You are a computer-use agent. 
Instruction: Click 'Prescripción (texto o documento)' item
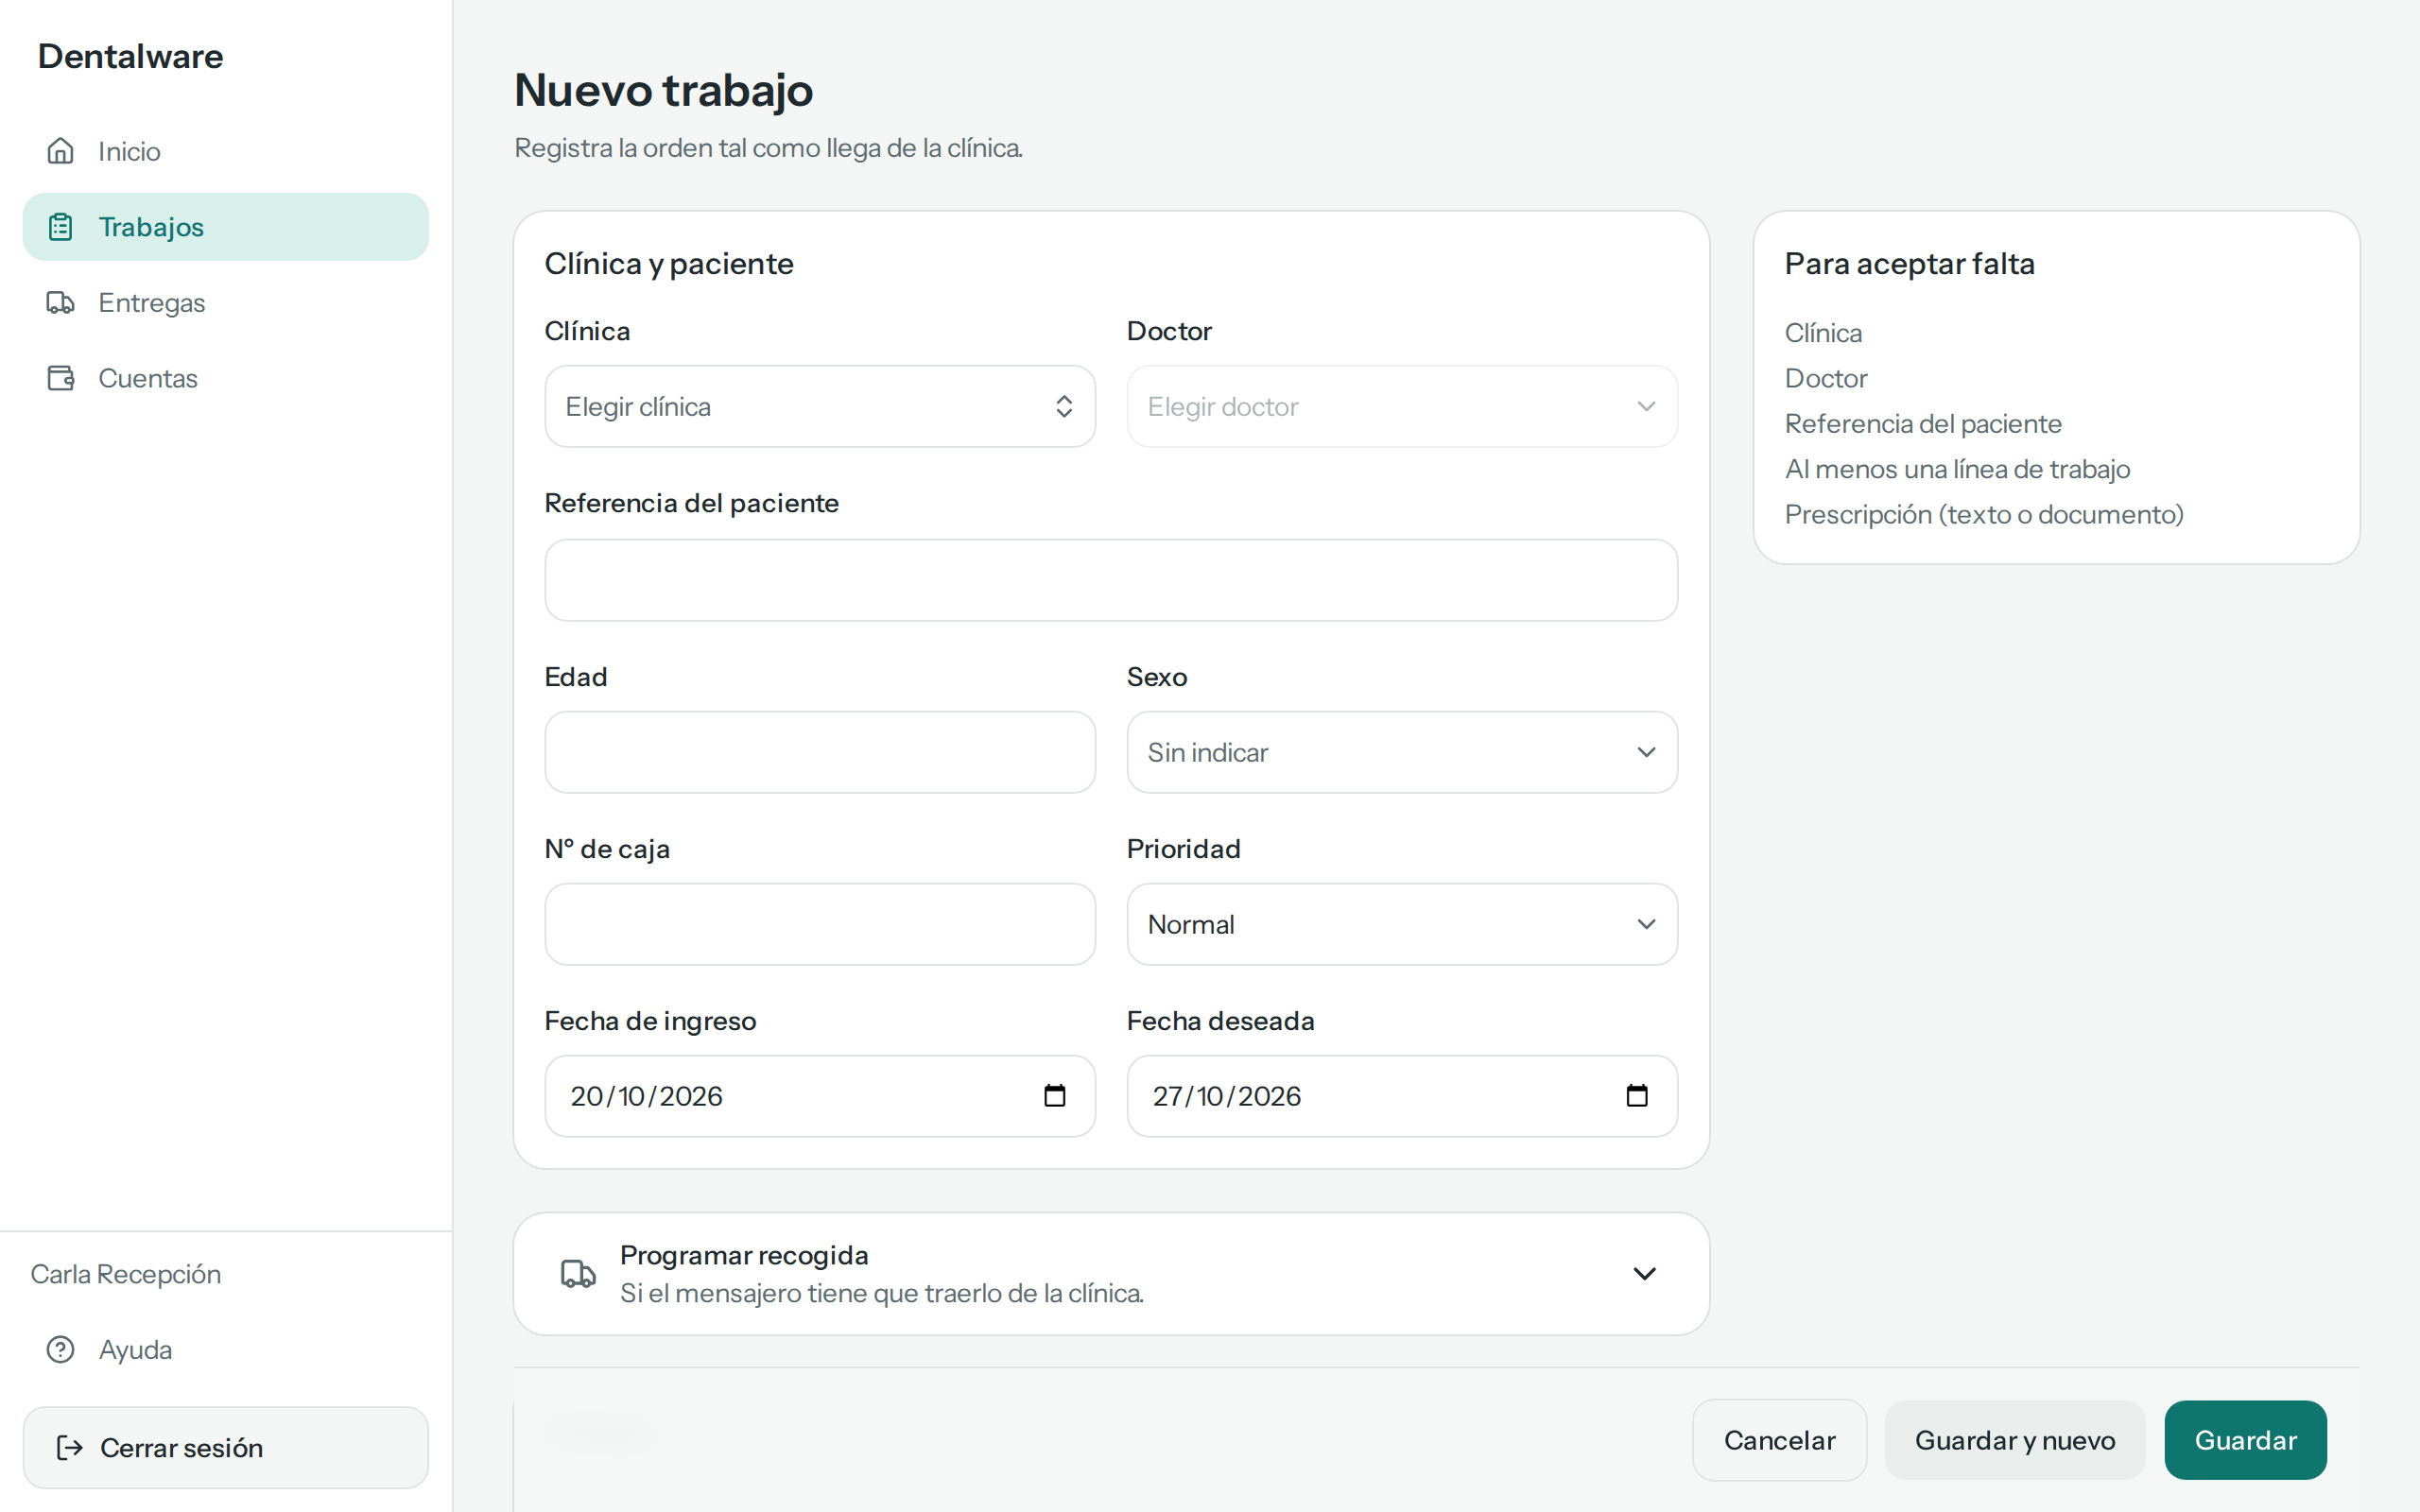pos(1984,514)
